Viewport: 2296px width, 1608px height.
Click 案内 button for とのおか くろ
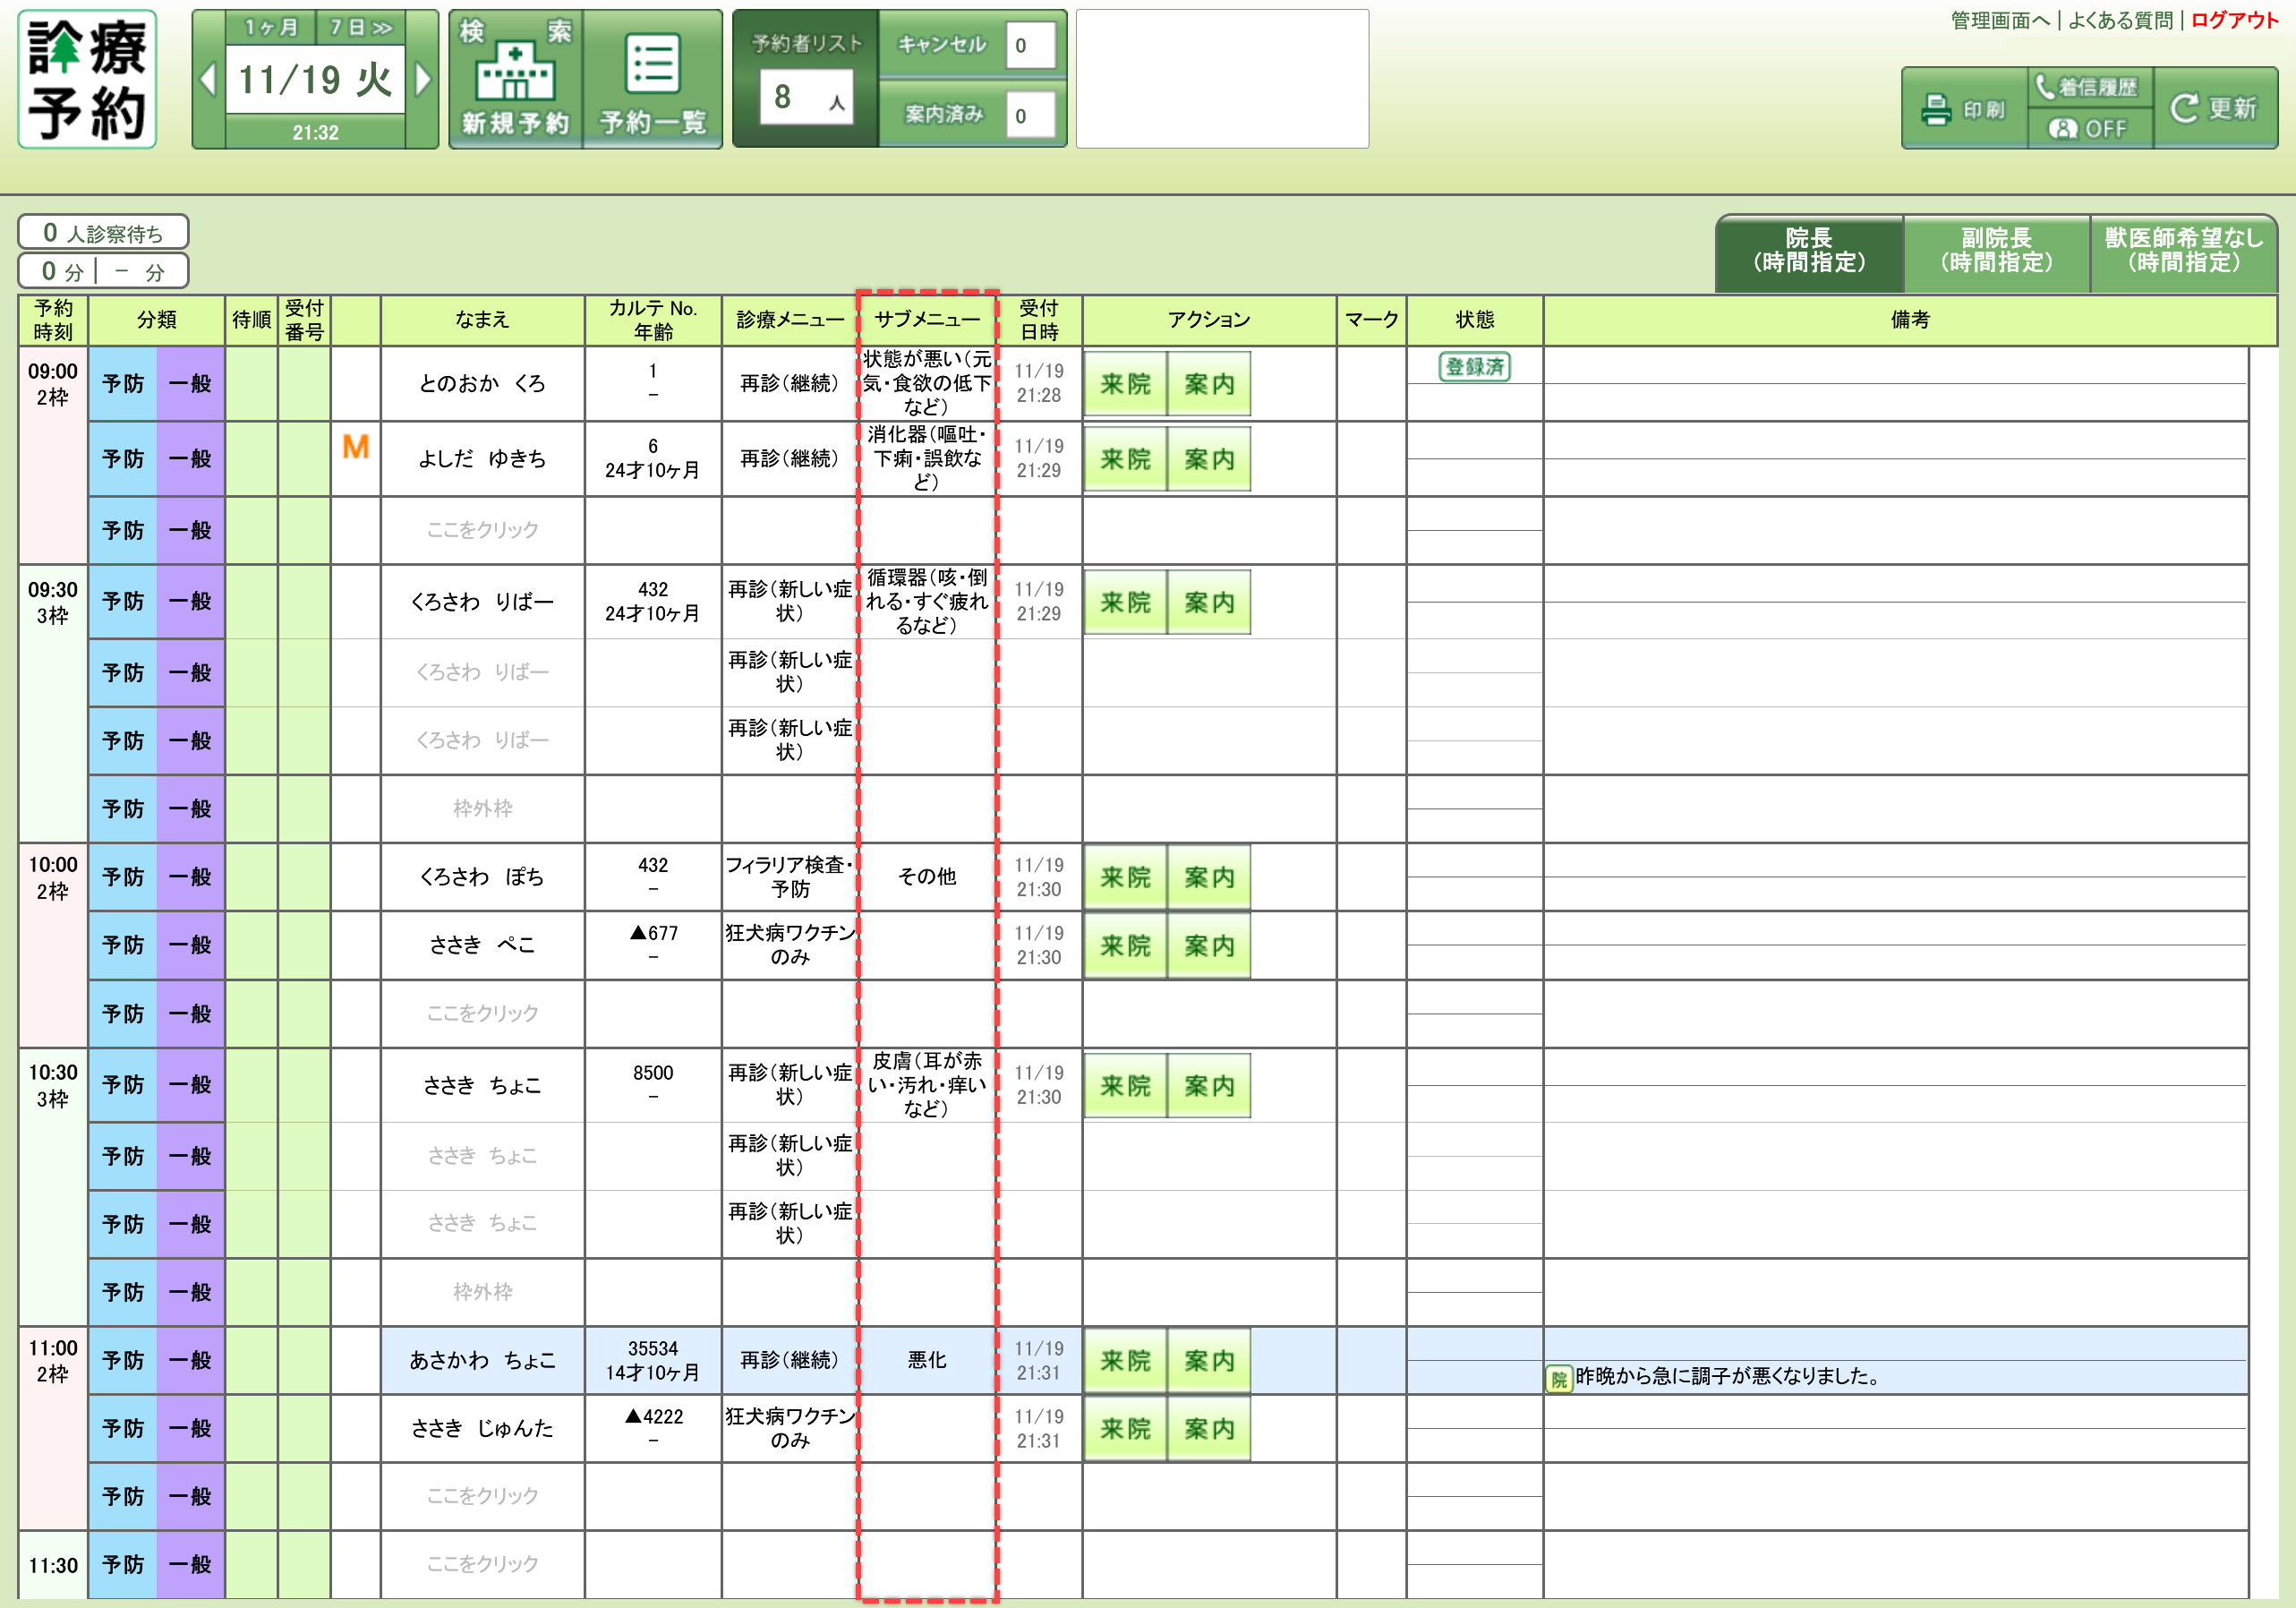tap(1209, 384)
